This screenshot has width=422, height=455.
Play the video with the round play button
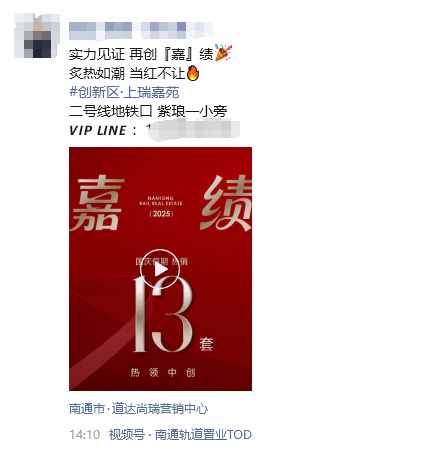point(160,269)
